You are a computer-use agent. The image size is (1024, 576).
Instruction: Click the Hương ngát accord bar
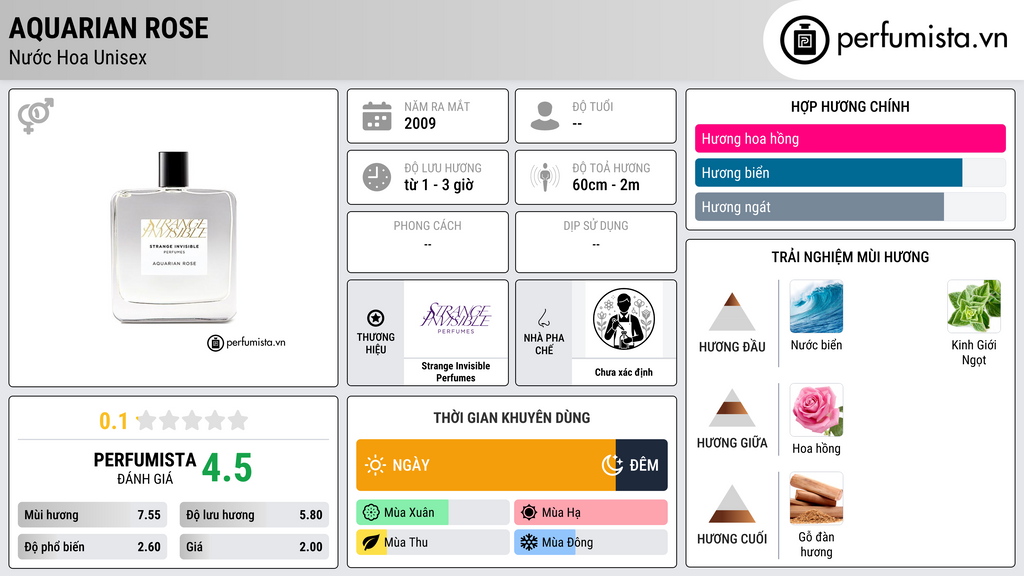[850, 206]
